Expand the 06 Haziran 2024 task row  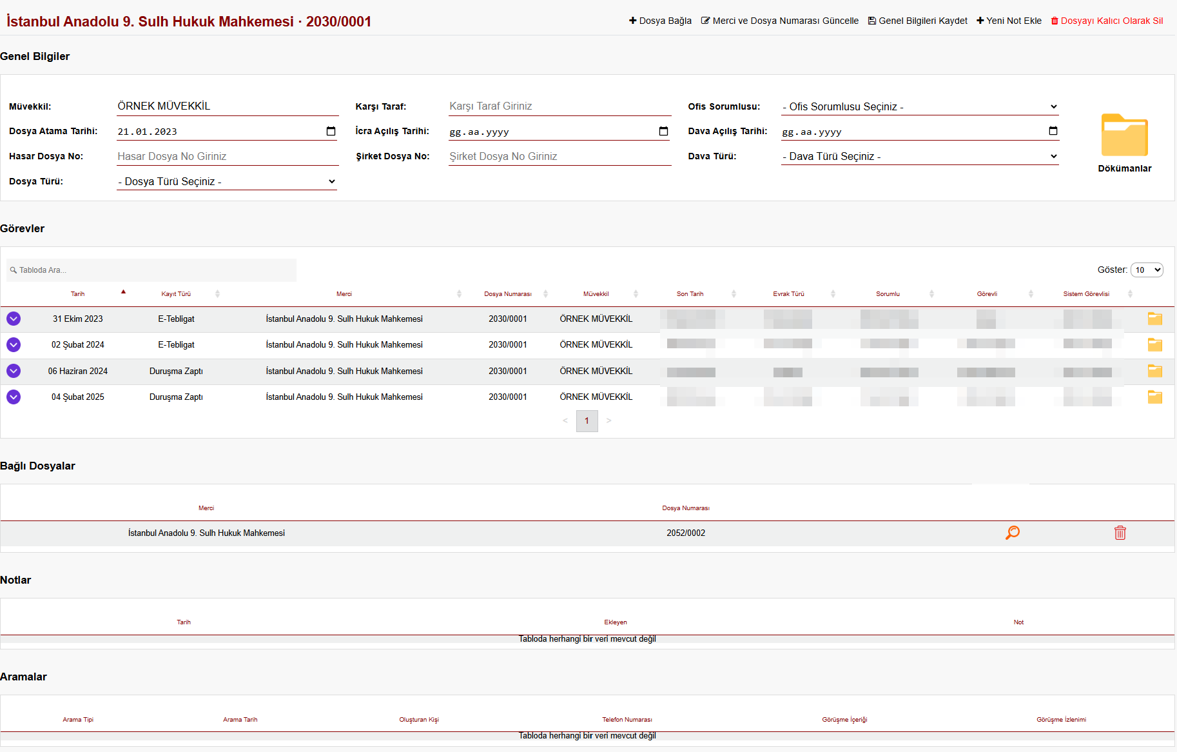tap(14, 371)
